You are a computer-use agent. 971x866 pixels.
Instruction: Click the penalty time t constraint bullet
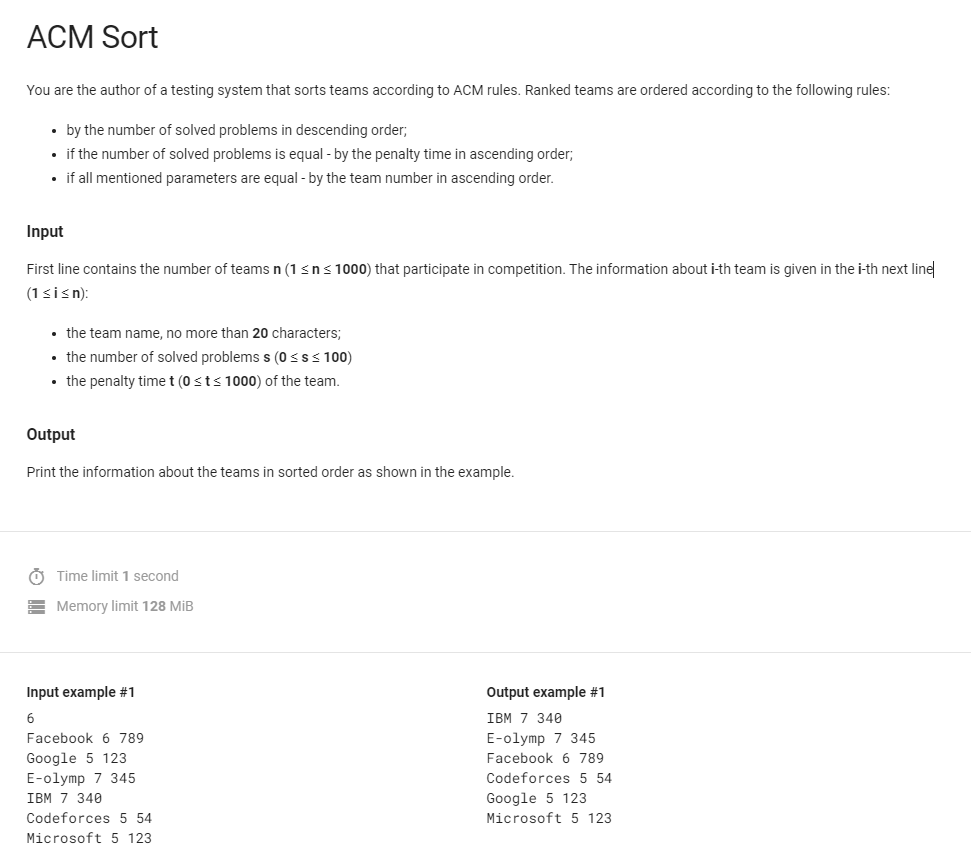click(203, 381)
